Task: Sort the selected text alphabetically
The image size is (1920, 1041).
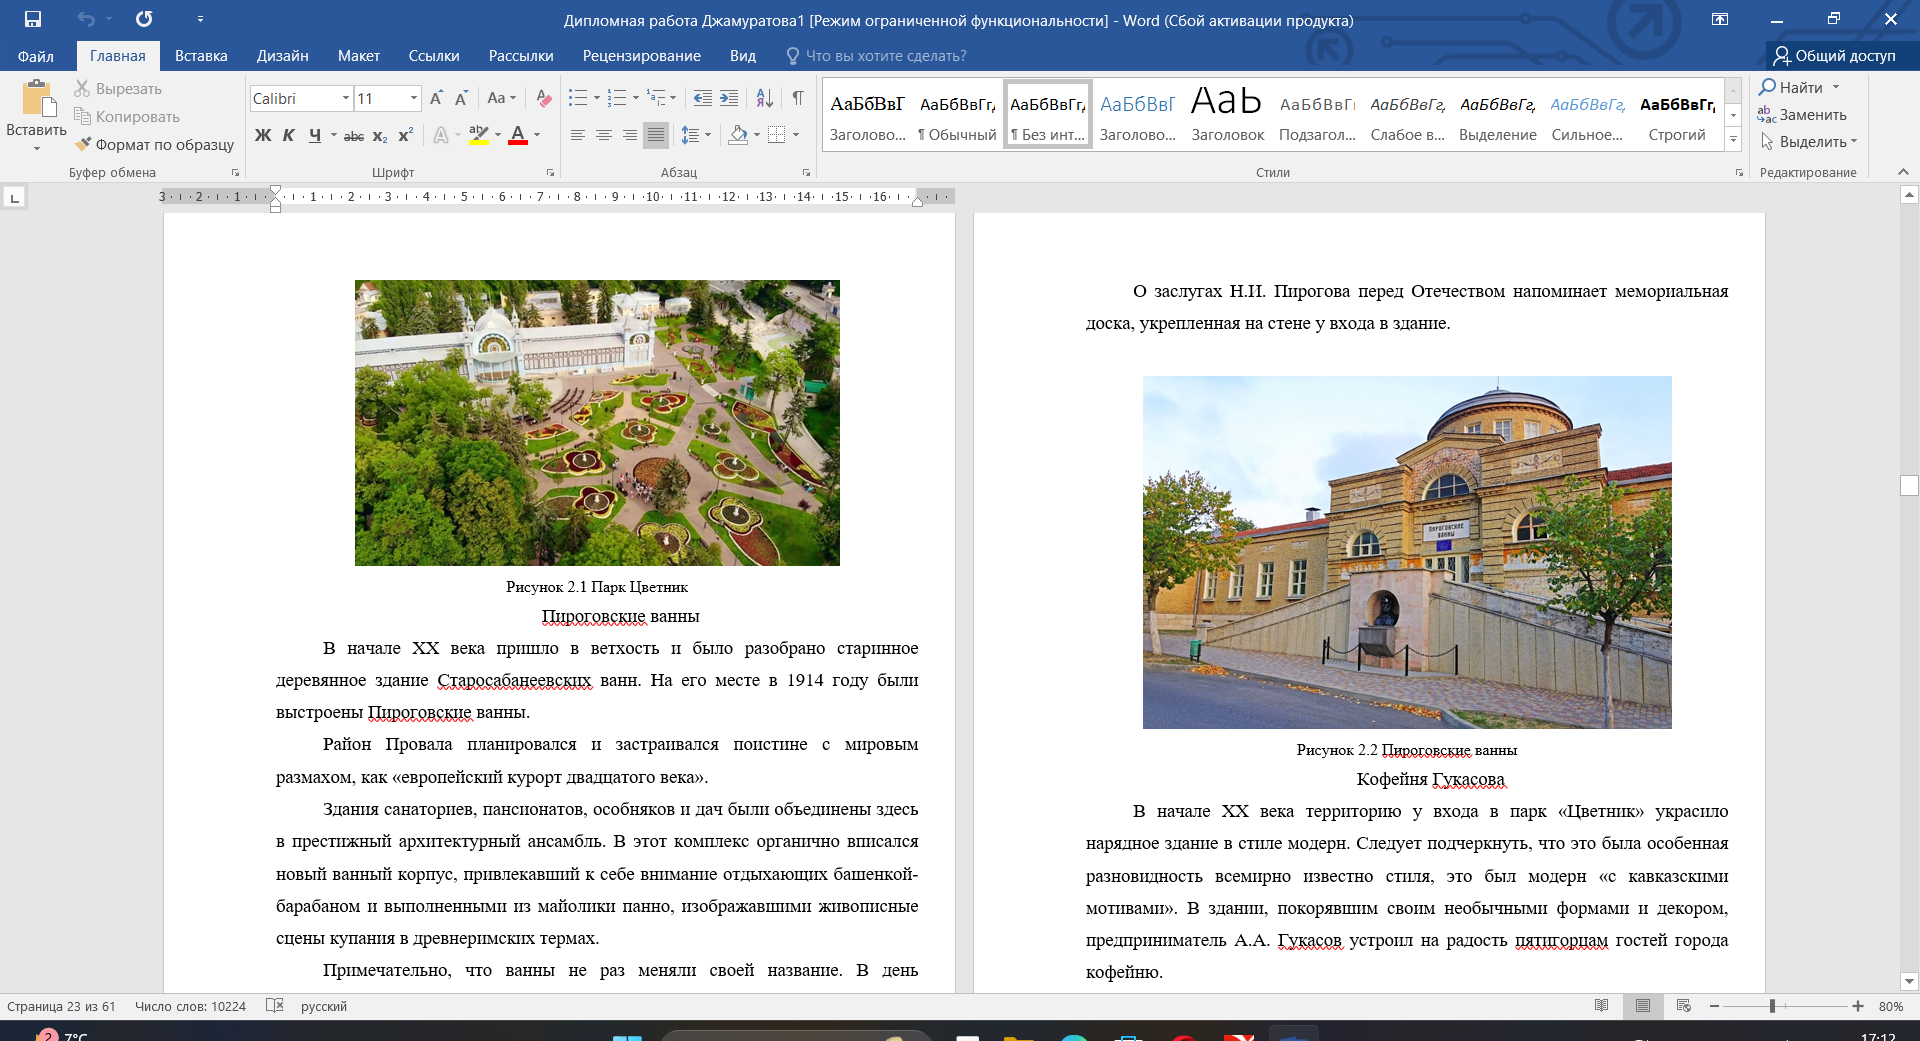Action: [764, 98]
